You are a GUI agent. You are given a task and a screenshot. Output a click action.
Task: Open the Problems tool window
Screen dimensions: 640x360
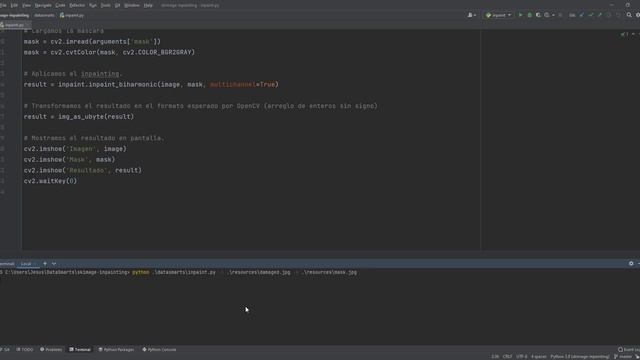[x=51, y=350]
